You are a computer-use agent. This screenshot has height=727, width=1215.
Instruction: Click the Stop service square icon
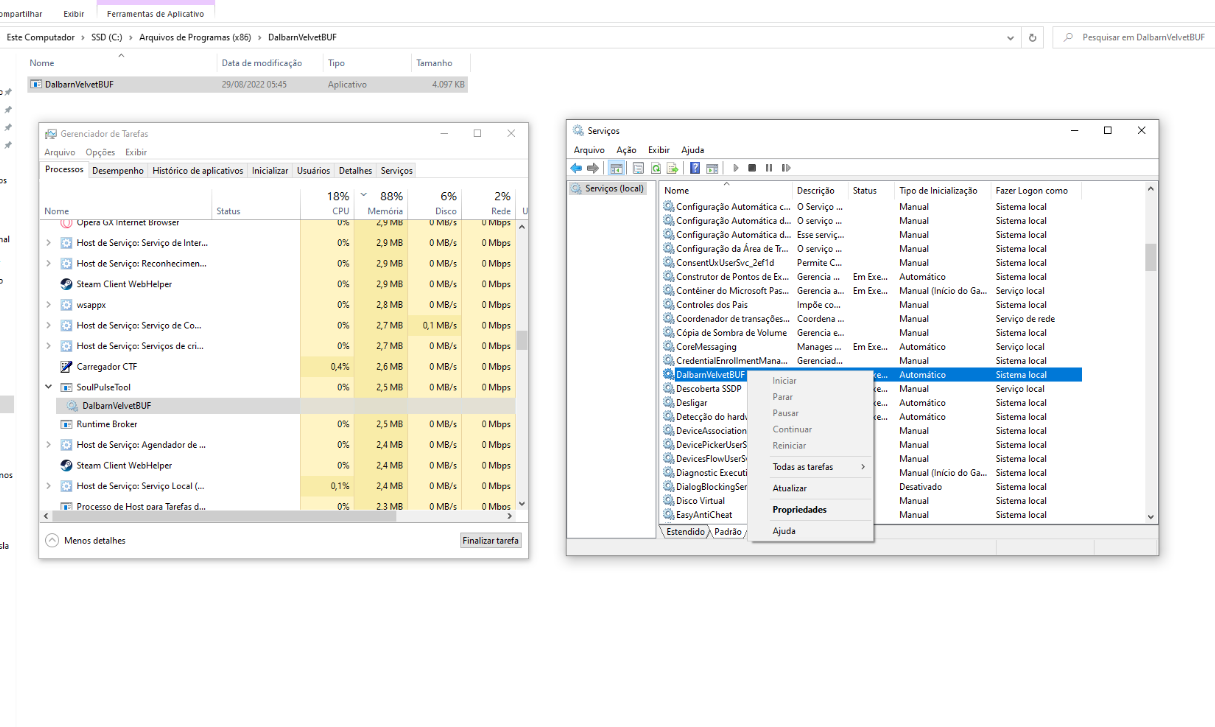[x=752, y=168]
